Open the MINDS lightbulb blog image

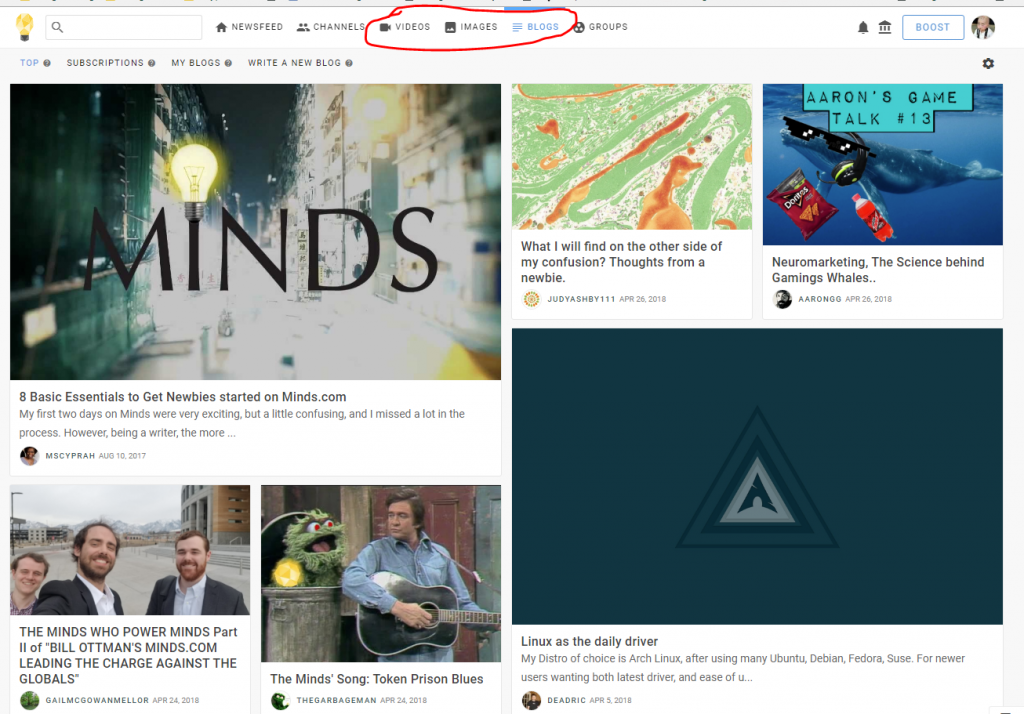pyautogui.click(x=255, y=232)
